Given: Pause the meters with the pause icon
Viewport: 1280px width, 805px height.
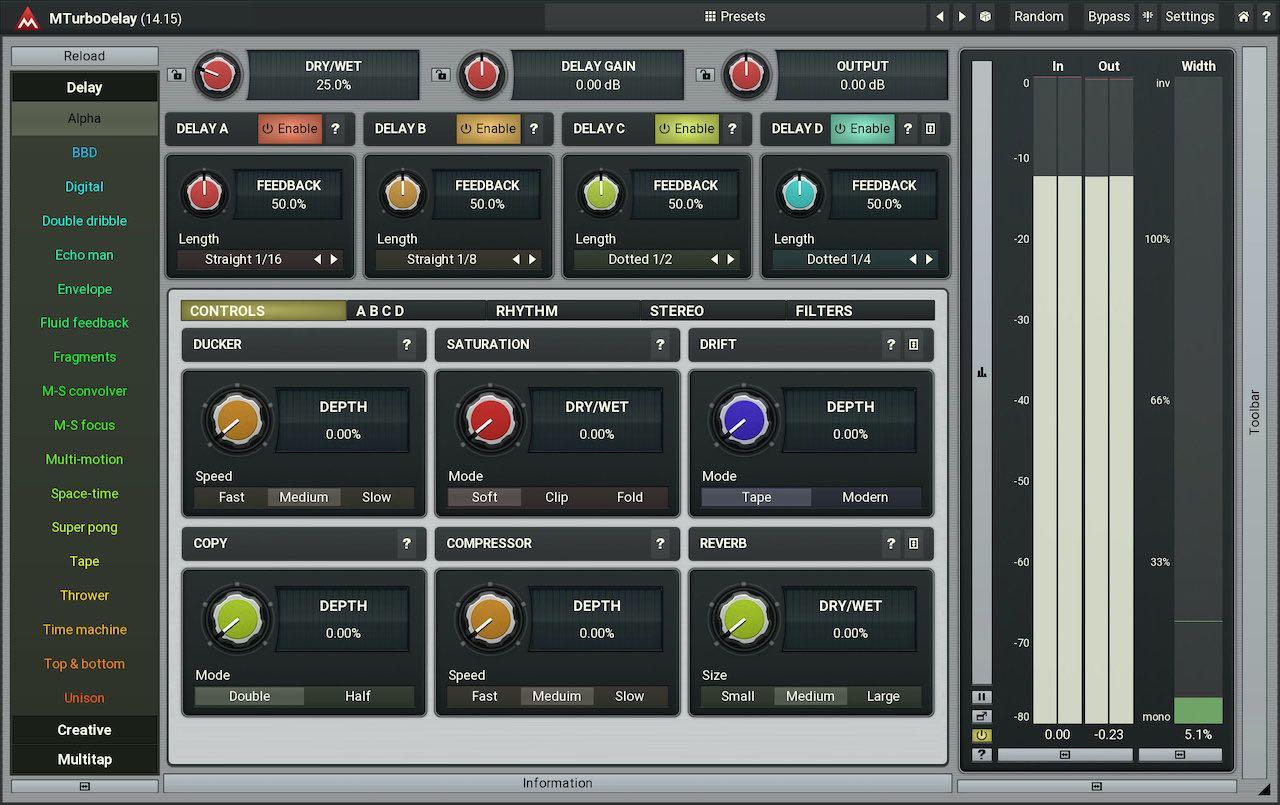Looking at the screenshot, I should (981, 697).
